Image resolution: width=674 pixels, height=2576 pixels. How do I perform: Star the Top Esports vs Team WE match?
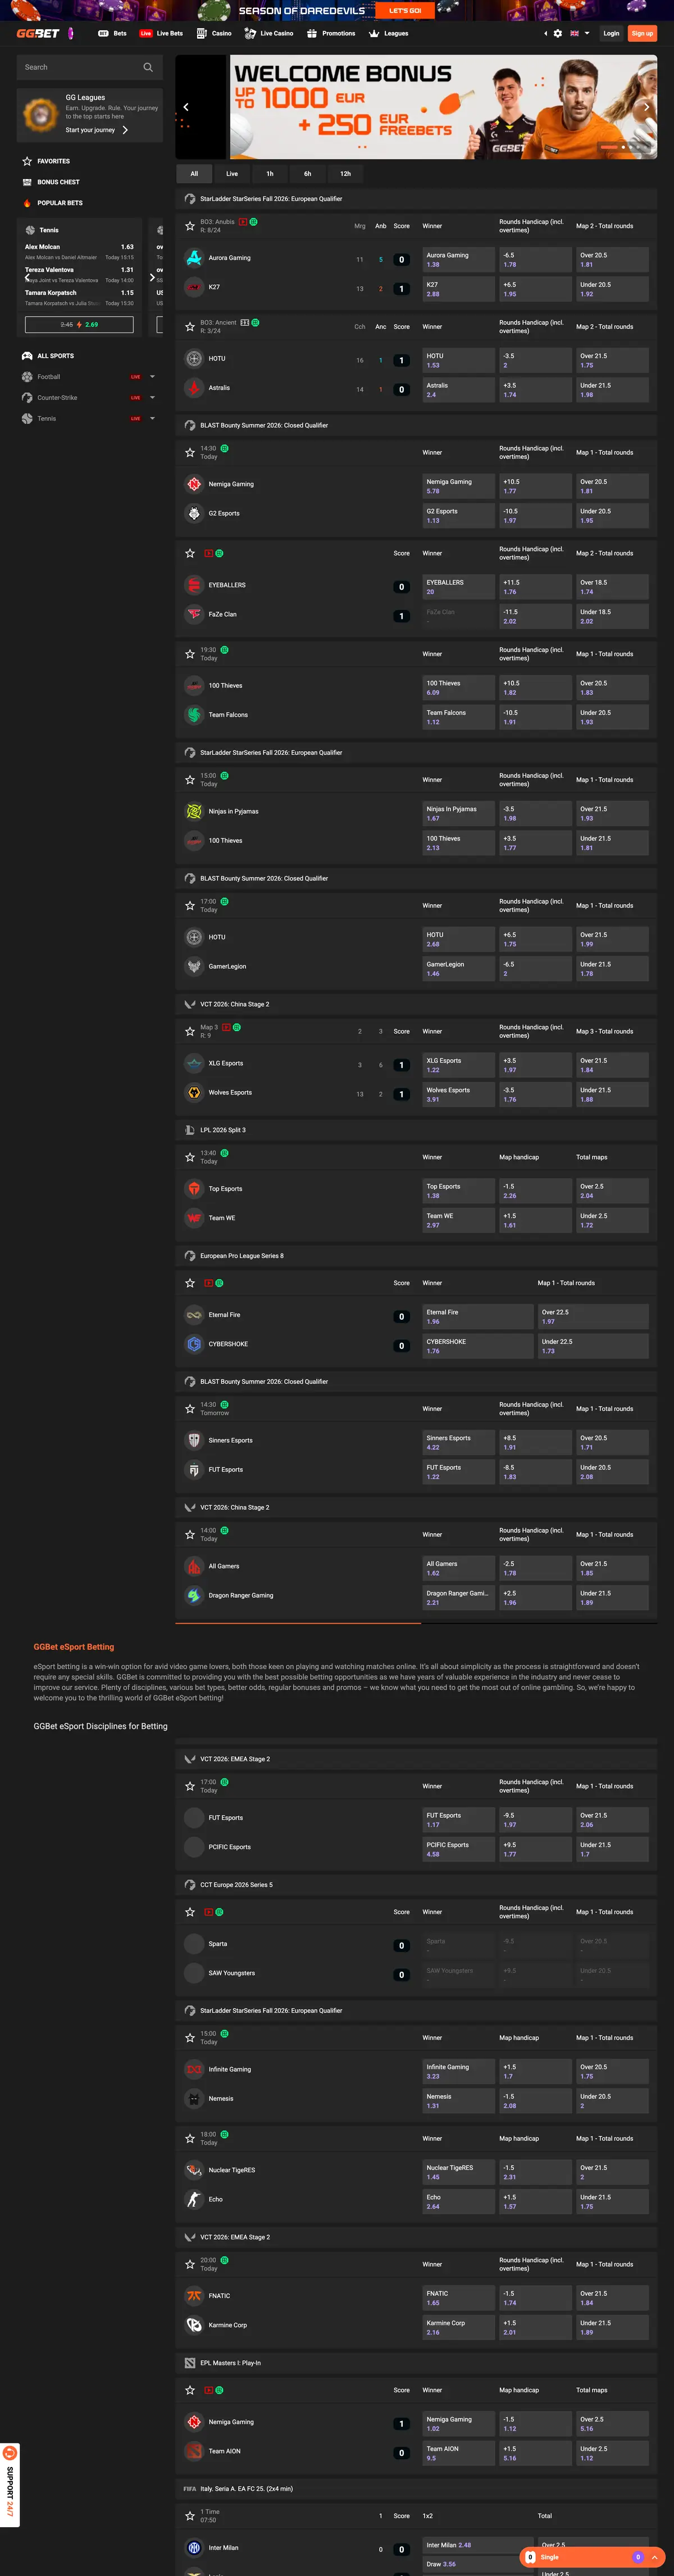click(190, 1157)
